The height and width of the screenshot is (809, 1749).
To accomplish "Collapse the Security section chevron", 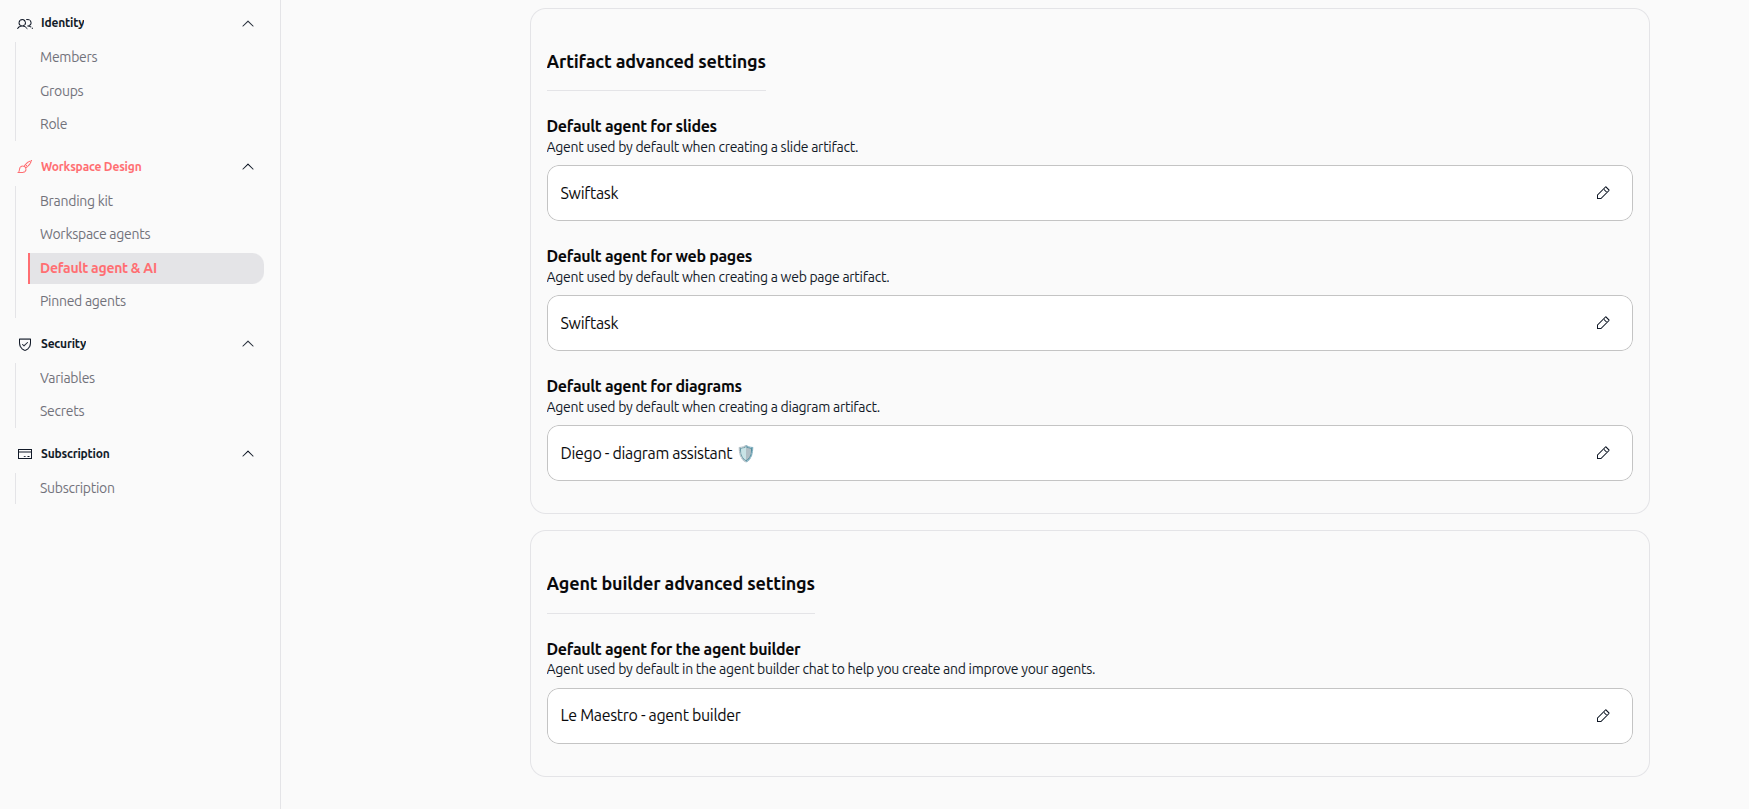I will 248,344.
